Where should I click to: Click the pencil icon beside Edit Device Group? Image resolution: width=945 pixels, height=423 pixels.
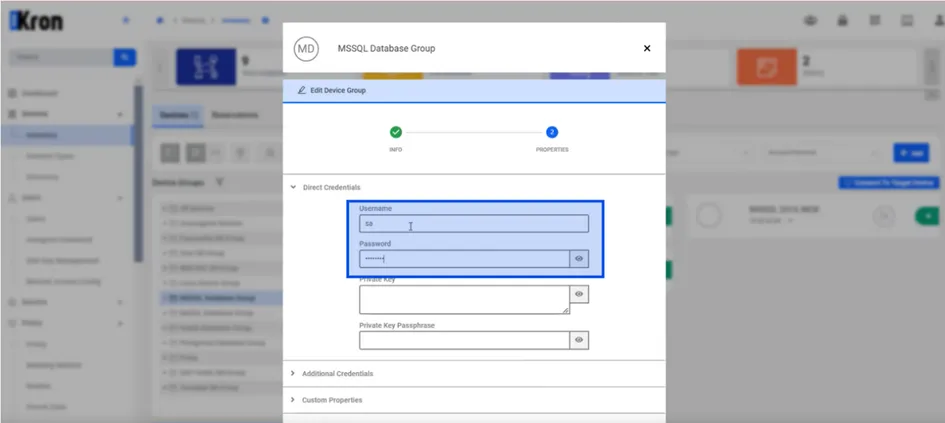point(301,90)
